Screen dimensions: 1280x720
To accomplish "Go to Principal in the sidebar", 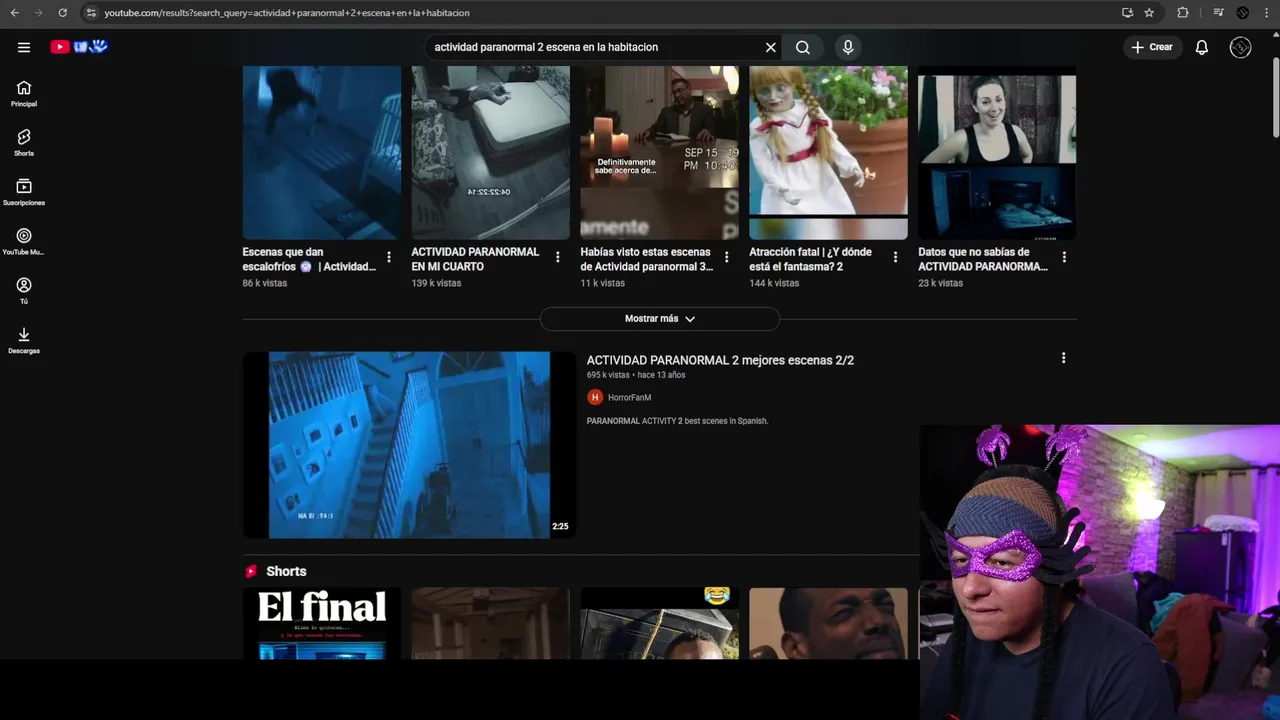I will [24, 94].
